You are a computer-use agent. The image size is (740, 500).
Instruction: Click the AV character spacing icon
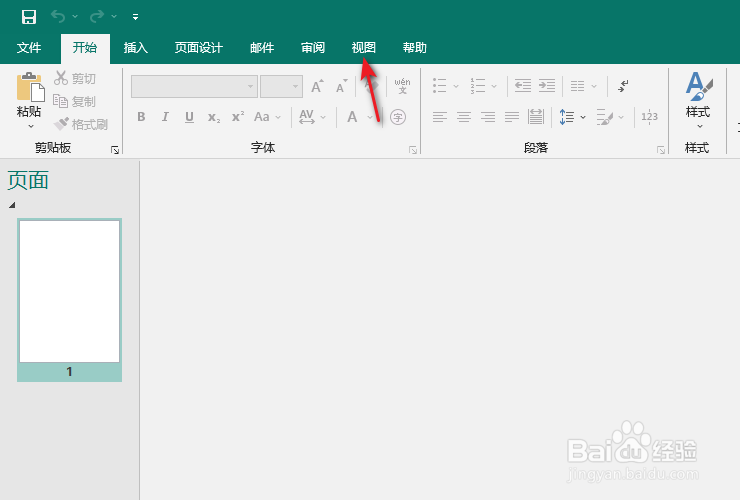[307, 117]
